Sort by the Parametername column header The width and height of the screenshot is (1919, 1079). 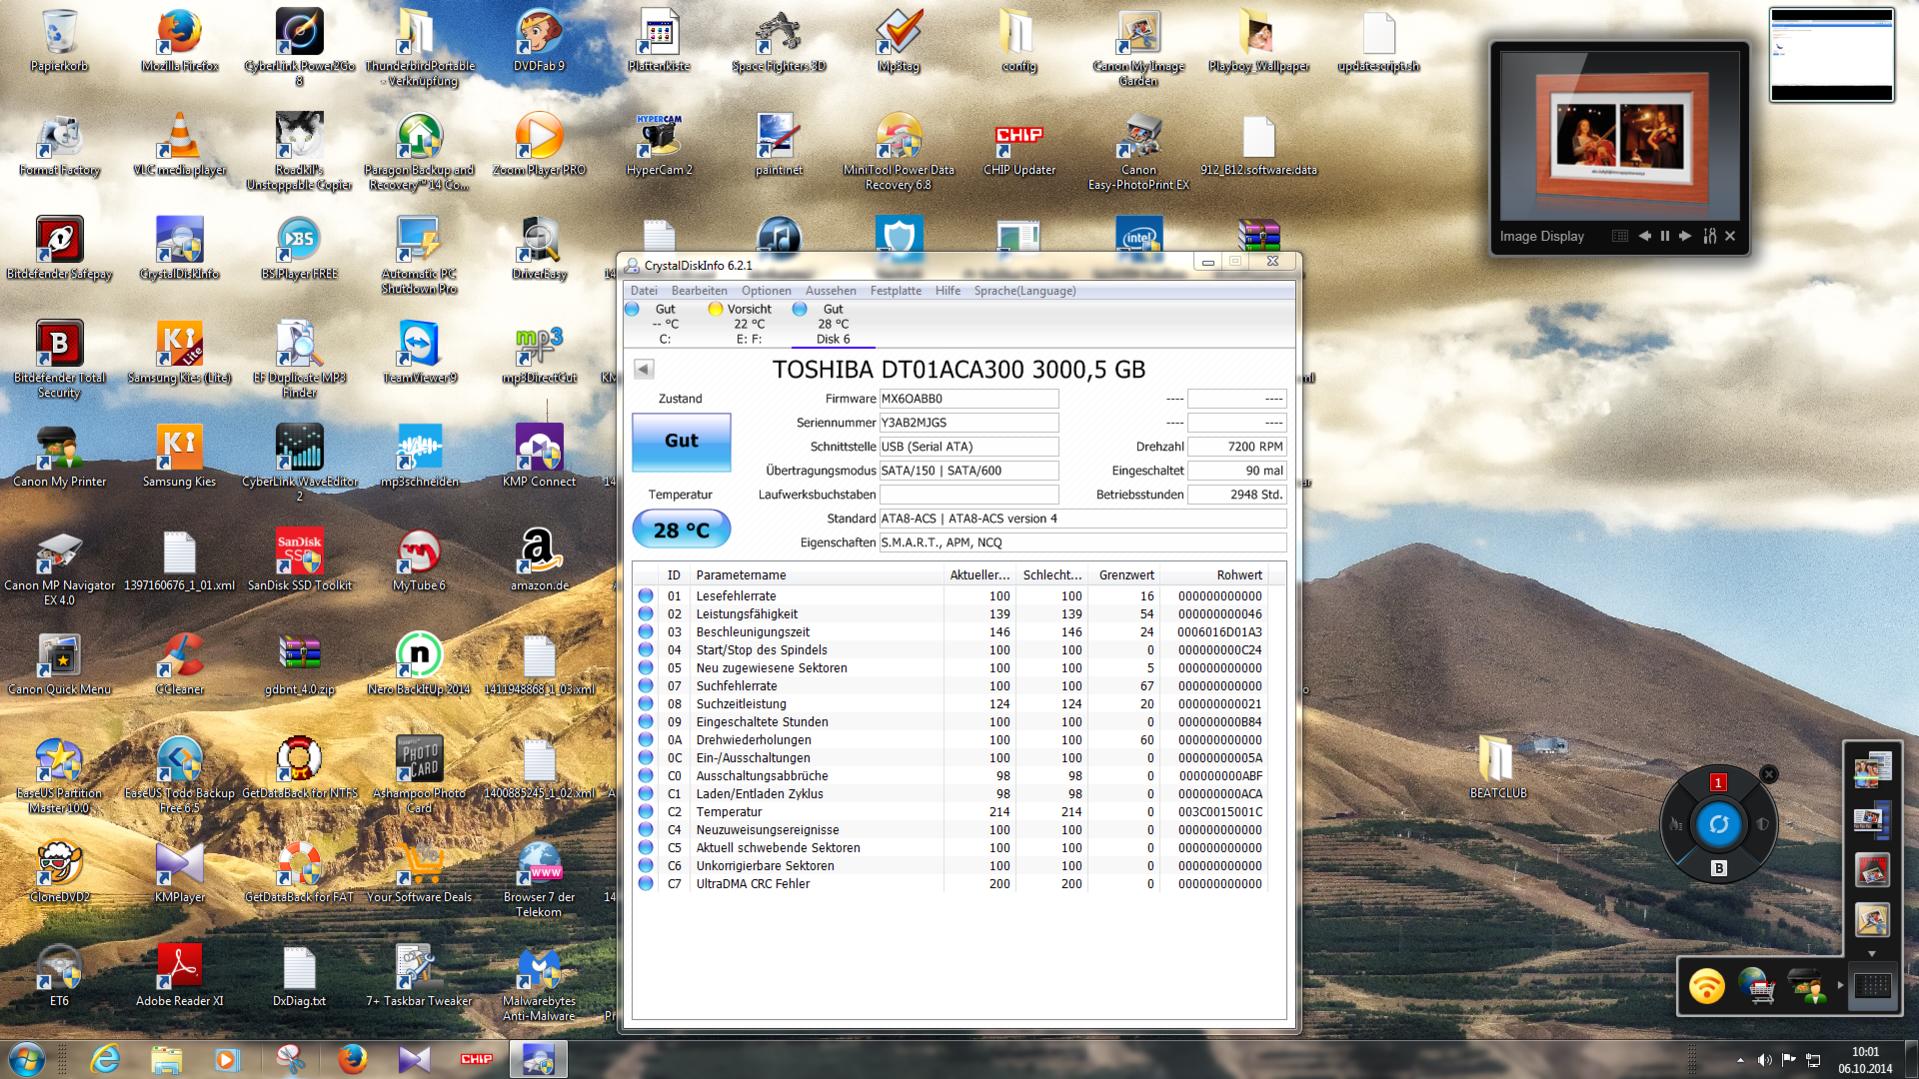pos(817,575)
